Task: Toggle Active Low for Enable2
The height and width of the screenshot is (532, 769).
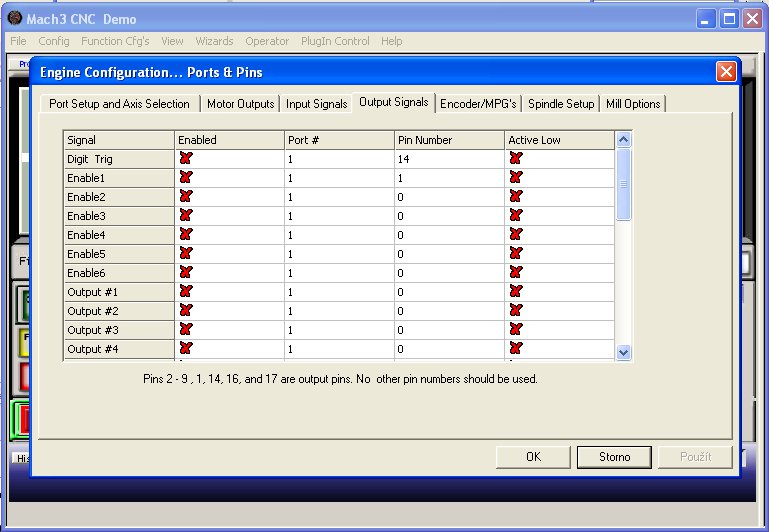Action: pos(516,197)
